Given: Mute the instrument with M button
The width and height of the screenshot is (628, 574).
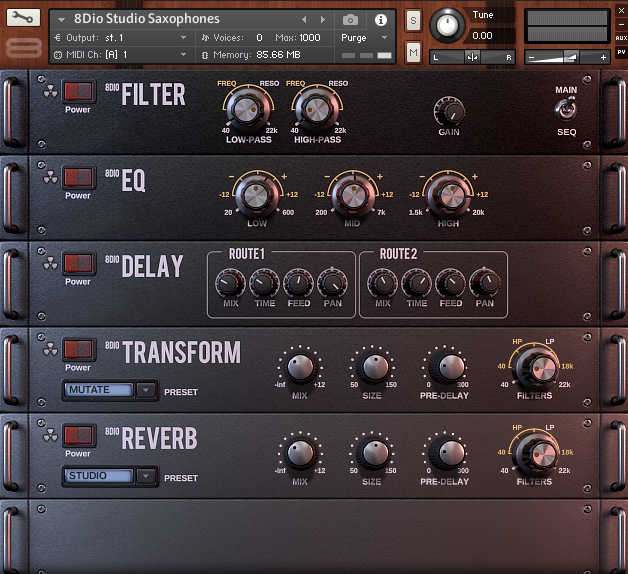Looking at the screenshot, I should (x=414, y=52).
